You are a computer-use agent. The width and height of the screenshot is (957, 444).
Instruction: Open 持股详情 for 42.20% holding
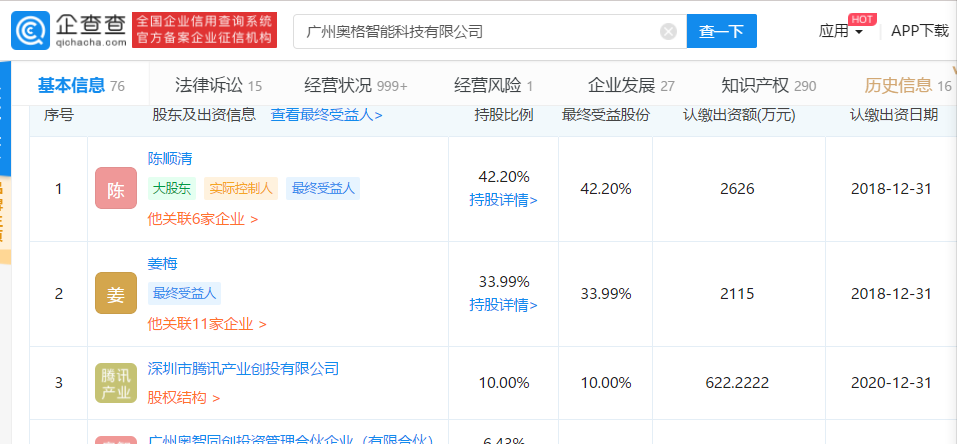(x=504, y=200)
